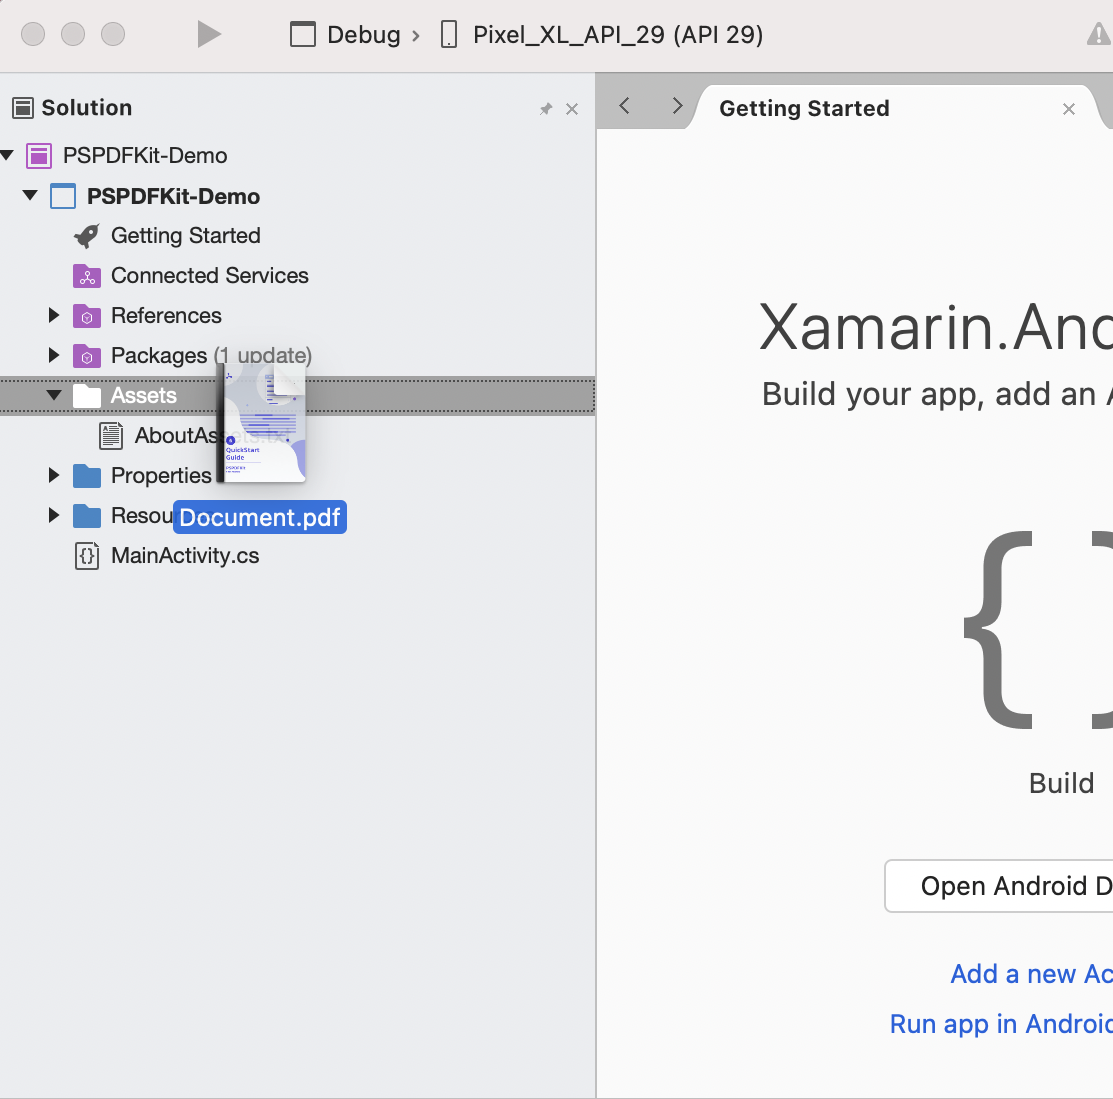The image size is (1113, 1099).
Task: Click the Properties folder icon
Action: [x=87, y=476]
